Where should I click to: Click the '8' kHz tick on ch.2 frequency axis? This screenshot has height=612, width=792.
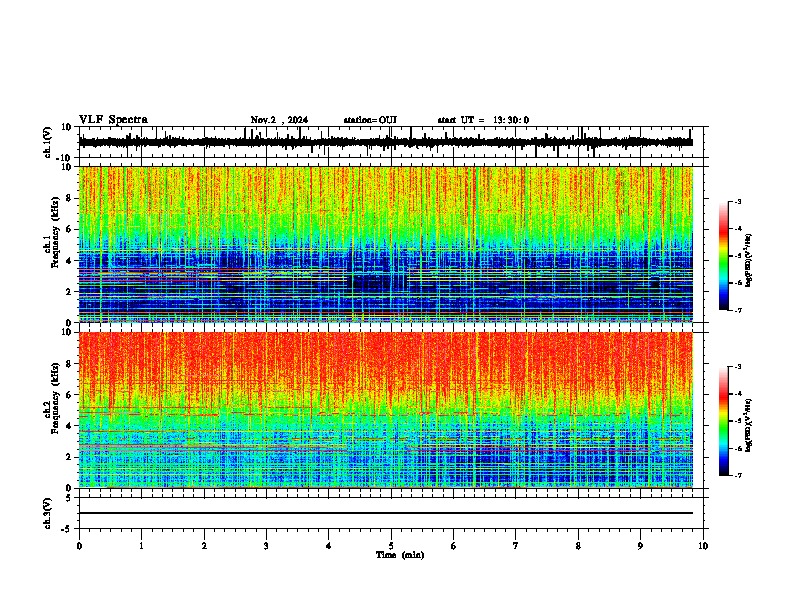pos(69,364)
